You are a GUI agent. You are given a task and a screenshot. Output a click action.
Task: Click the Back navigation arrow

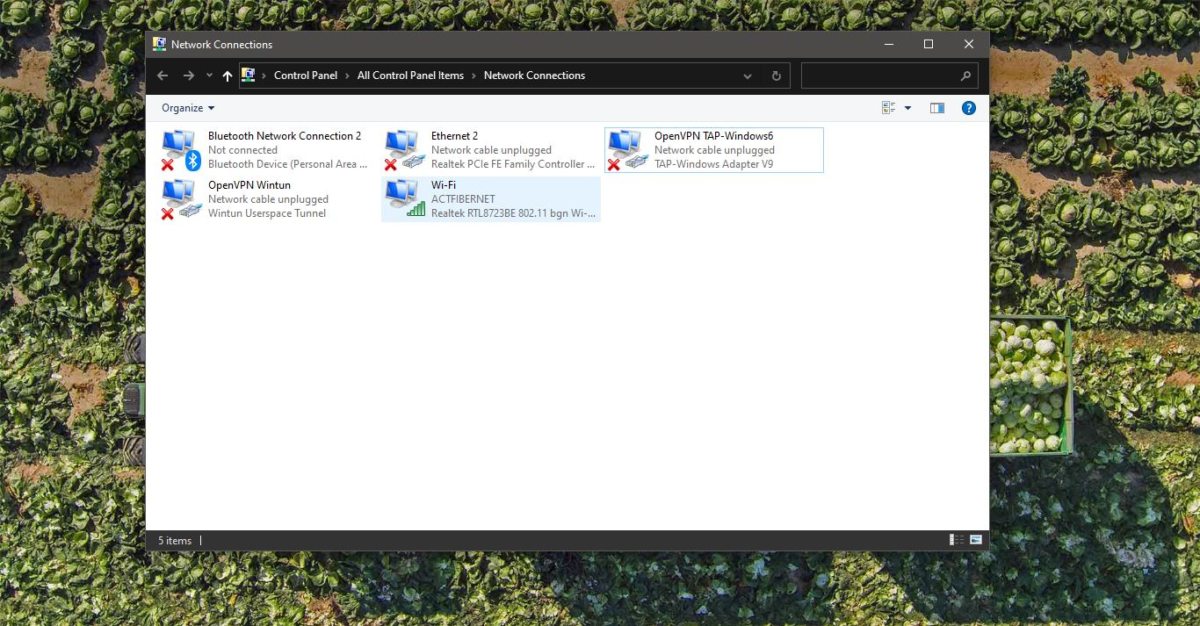click(x=162, y=75)
